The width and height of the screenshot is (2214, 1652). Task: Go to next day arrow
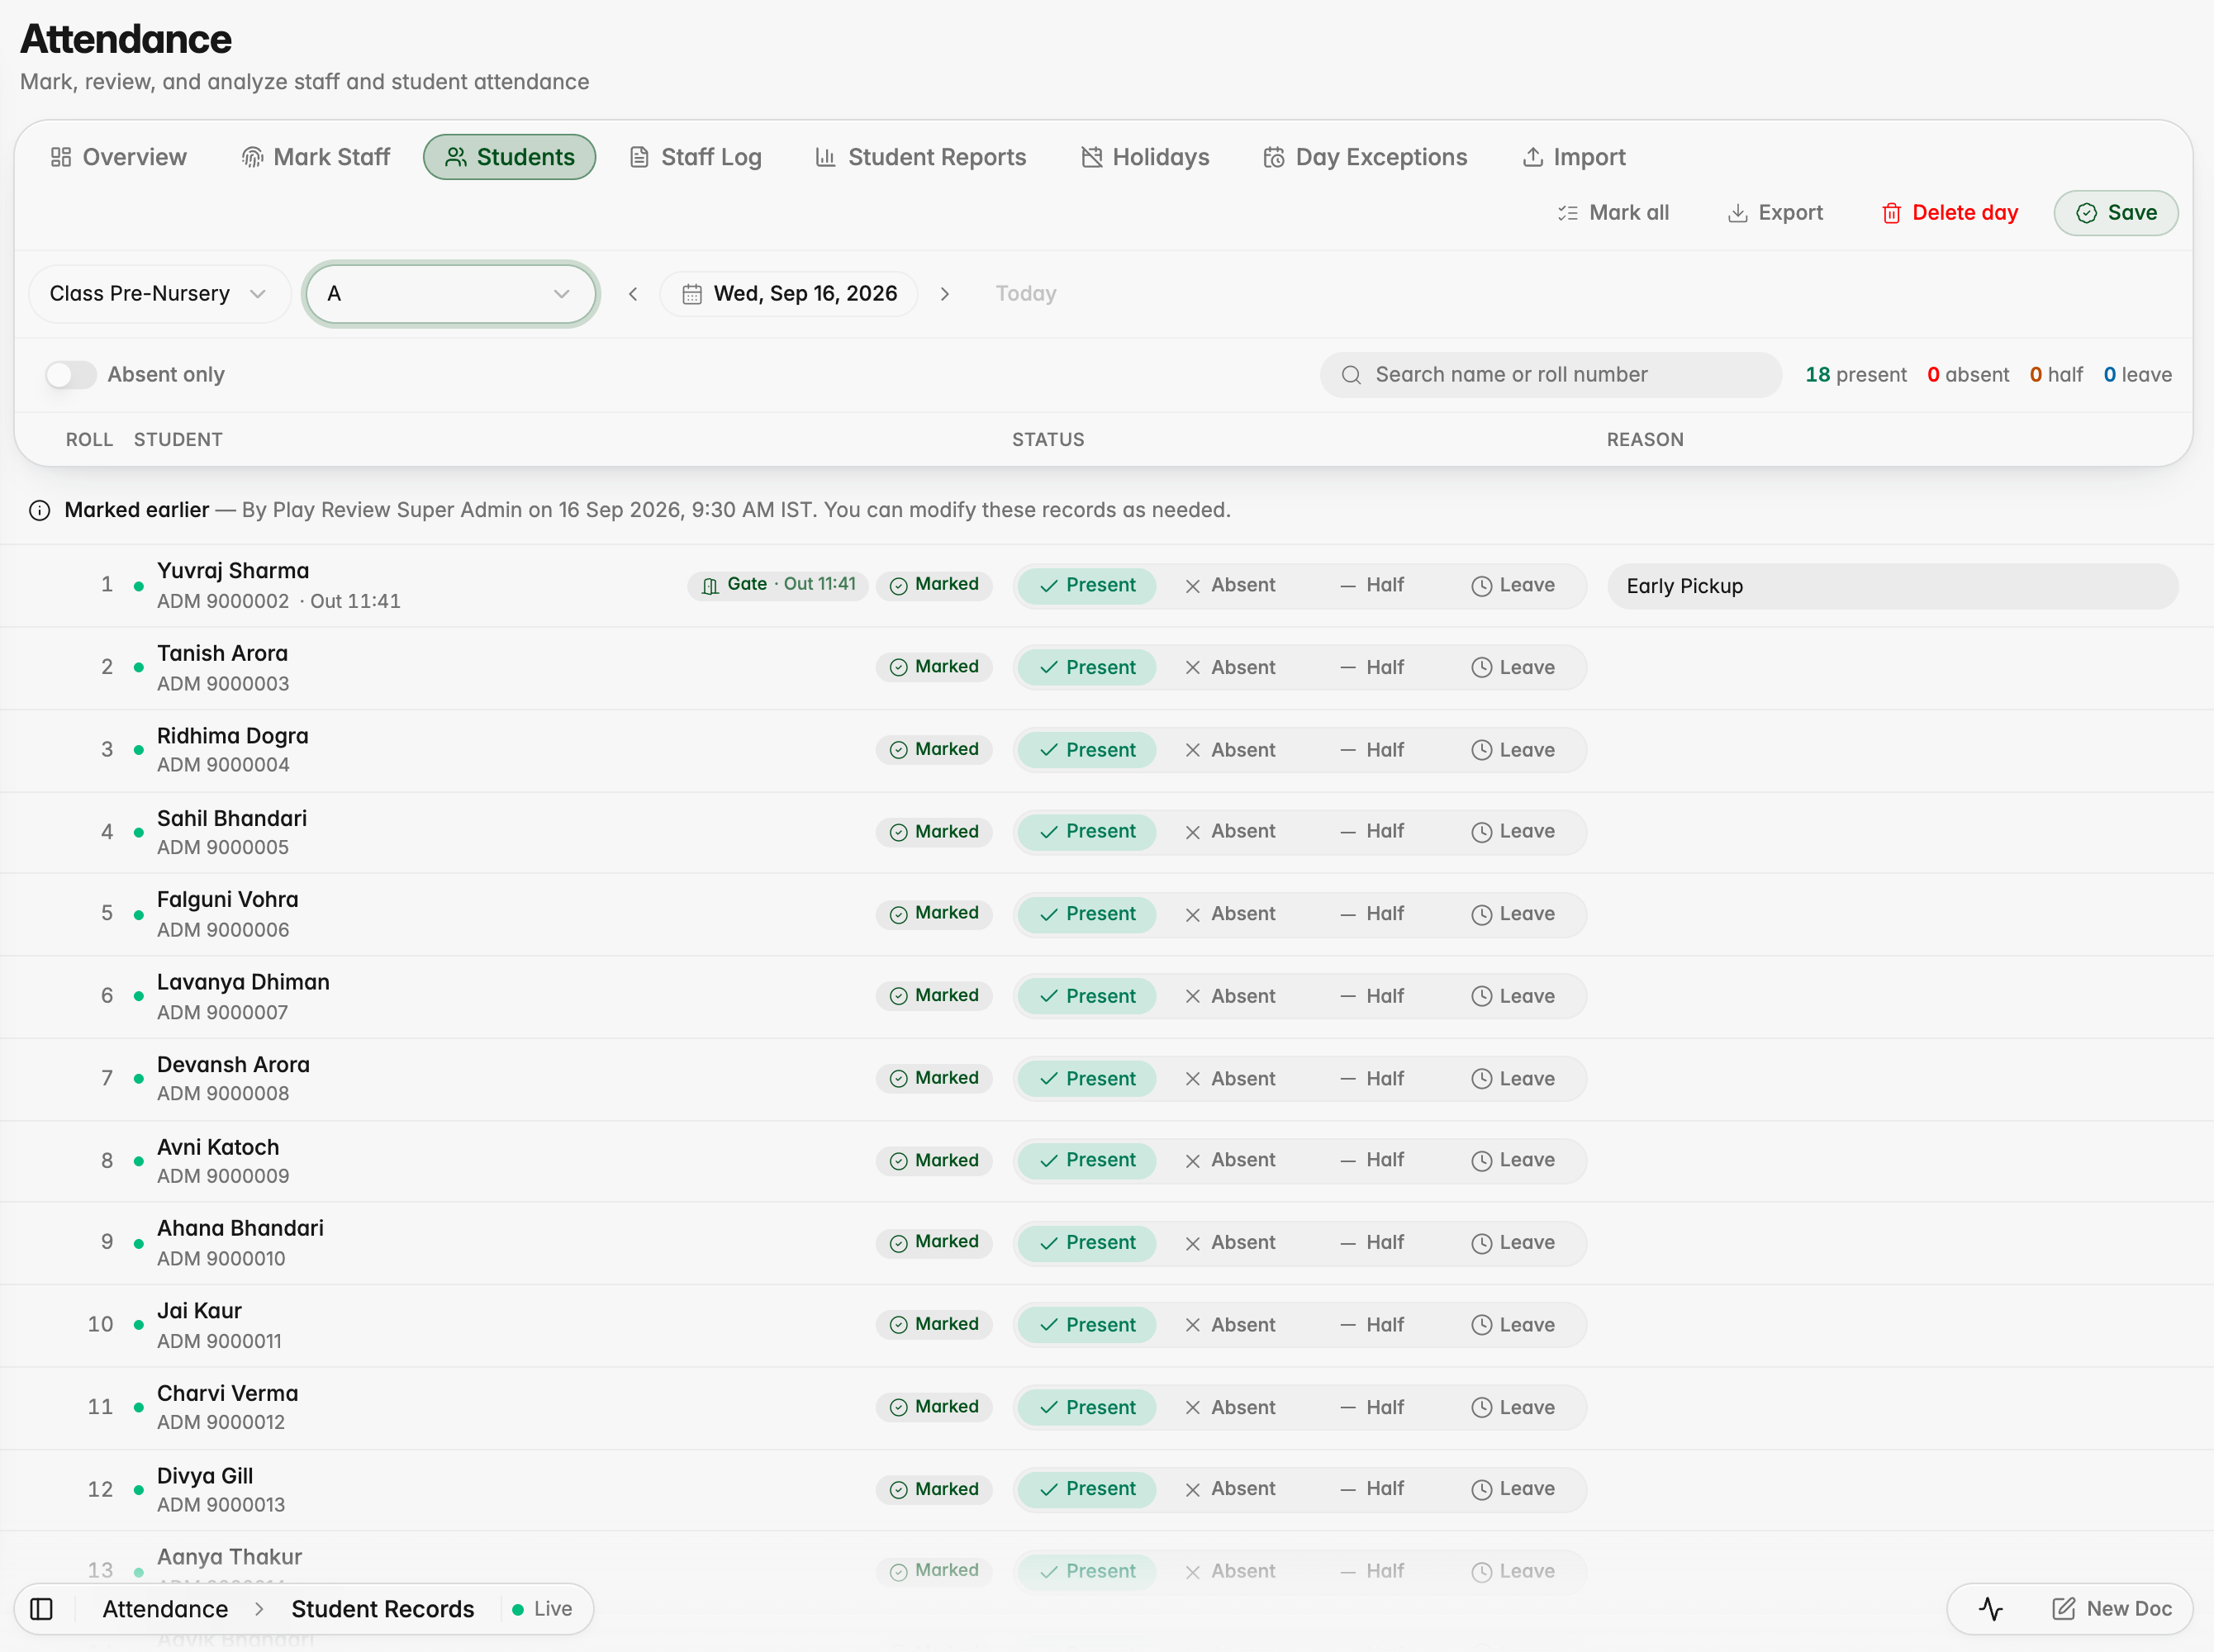click(x=945, y=294)
